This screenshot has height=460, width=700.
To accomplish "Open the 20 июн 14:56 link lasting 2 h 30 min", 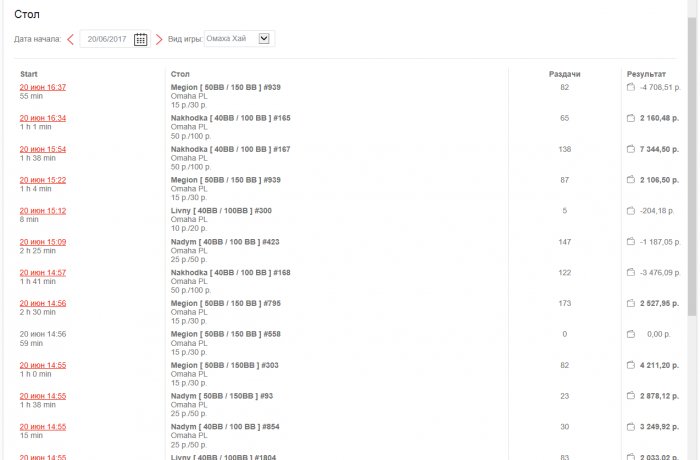I will 43,303.
